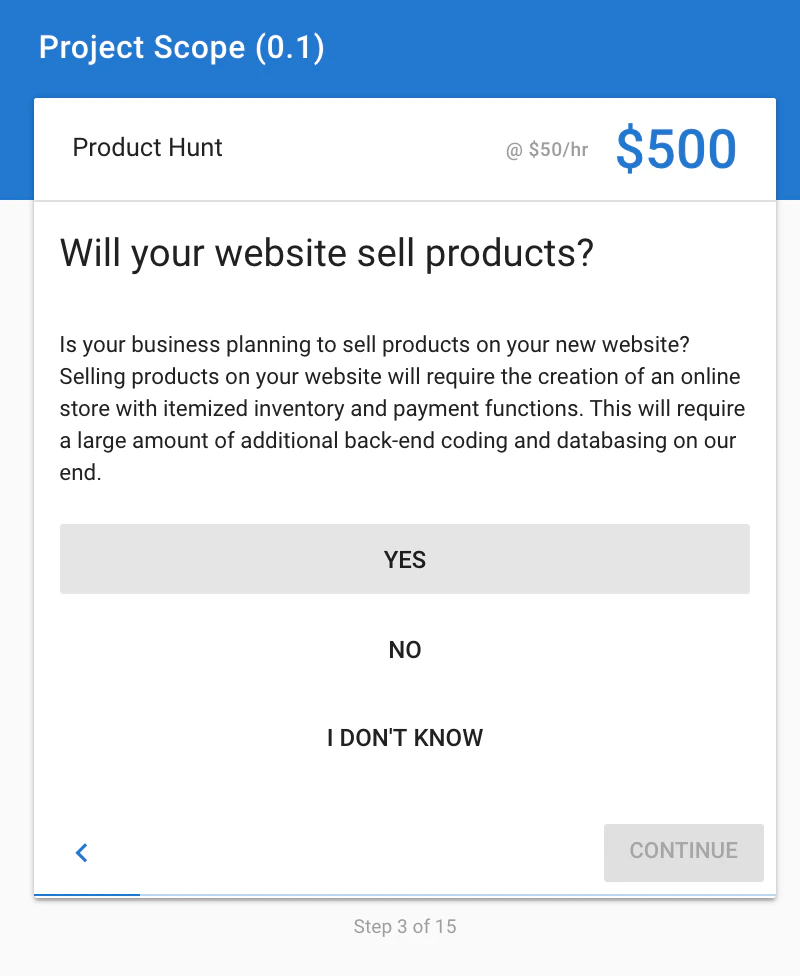Click the $500 price estimate
This screenshot has height=976, width=800.
676,148
